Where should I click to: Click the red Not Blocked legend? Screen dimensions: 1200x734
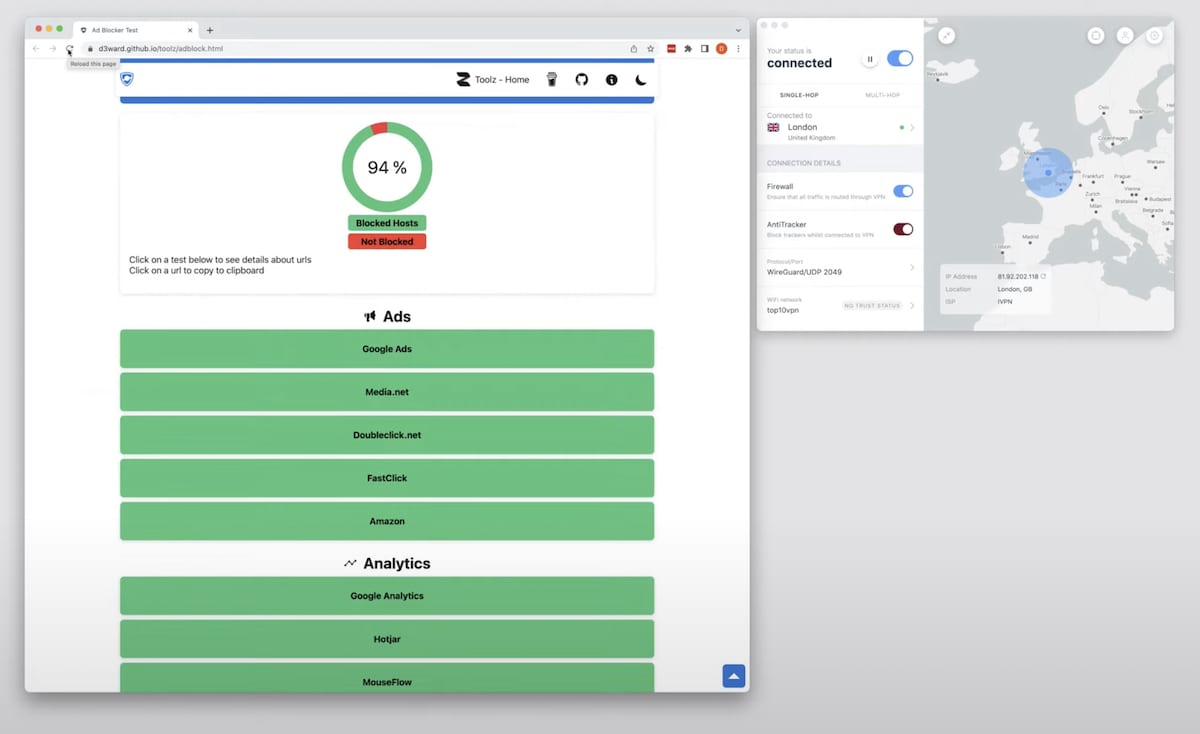pos(387,241)
